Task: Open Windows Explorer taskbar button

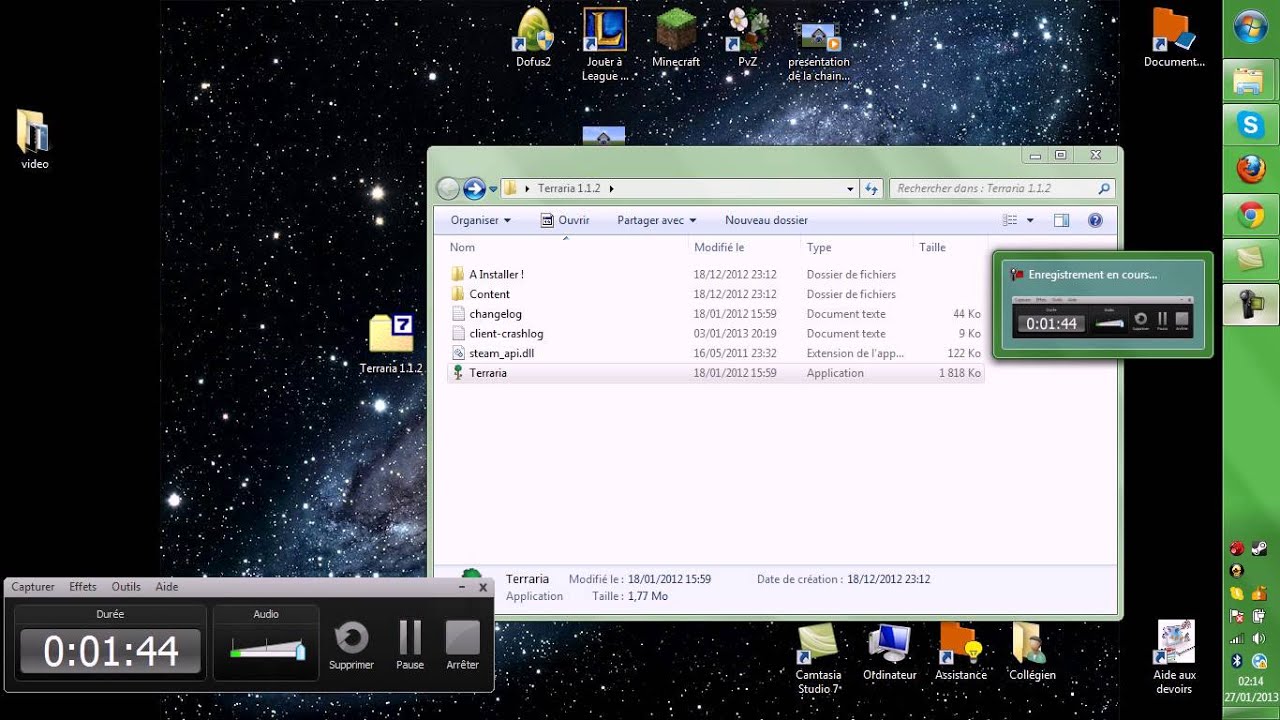Action: (1251, 80)
